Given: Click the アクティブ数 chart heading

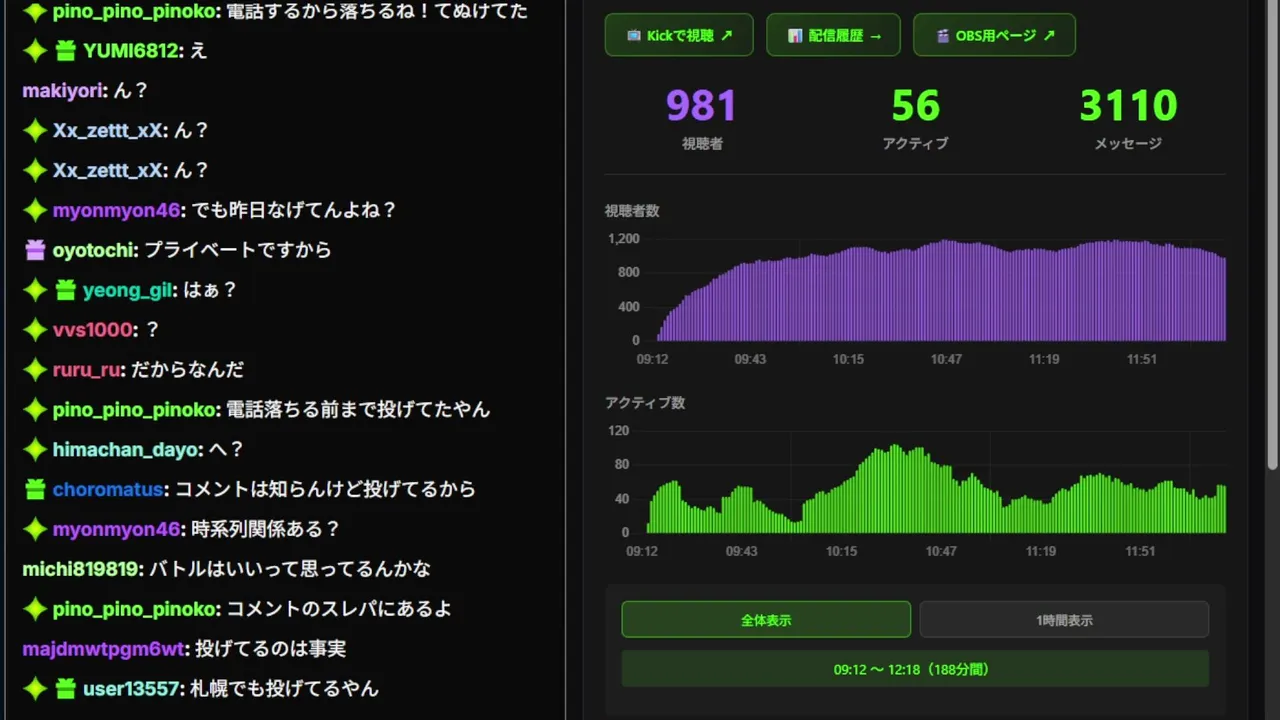Looking at the screenshot, I should pos(645,403).
